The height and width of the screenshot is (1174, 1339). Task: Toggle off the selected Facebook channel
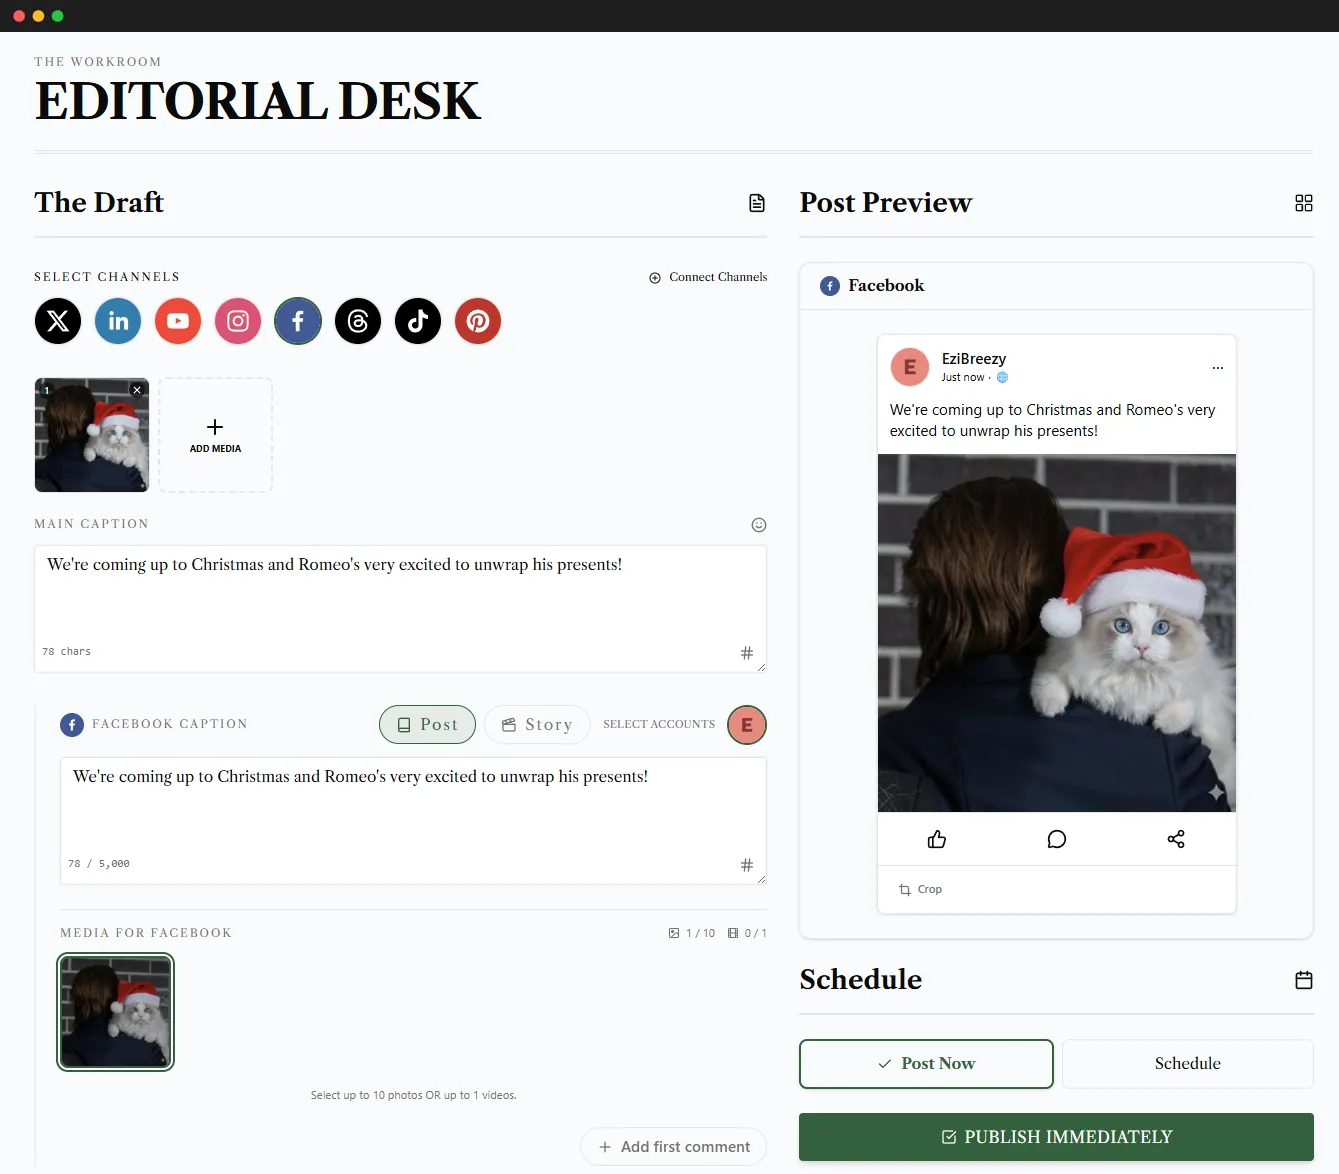click(x=297, y=321)
